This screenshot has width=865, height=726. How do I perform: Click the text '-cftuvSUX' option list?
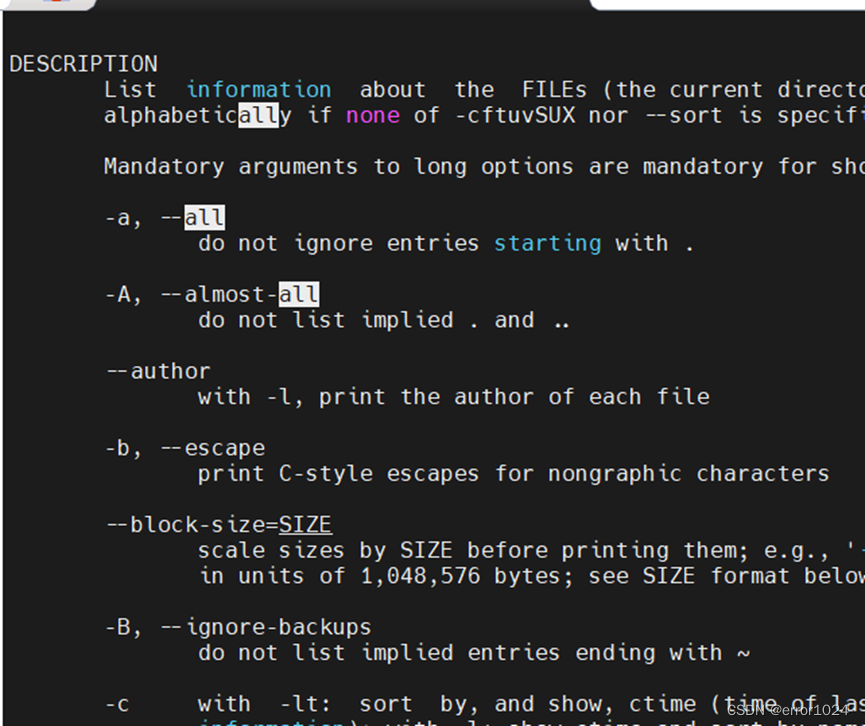click(x=515, y=115)
